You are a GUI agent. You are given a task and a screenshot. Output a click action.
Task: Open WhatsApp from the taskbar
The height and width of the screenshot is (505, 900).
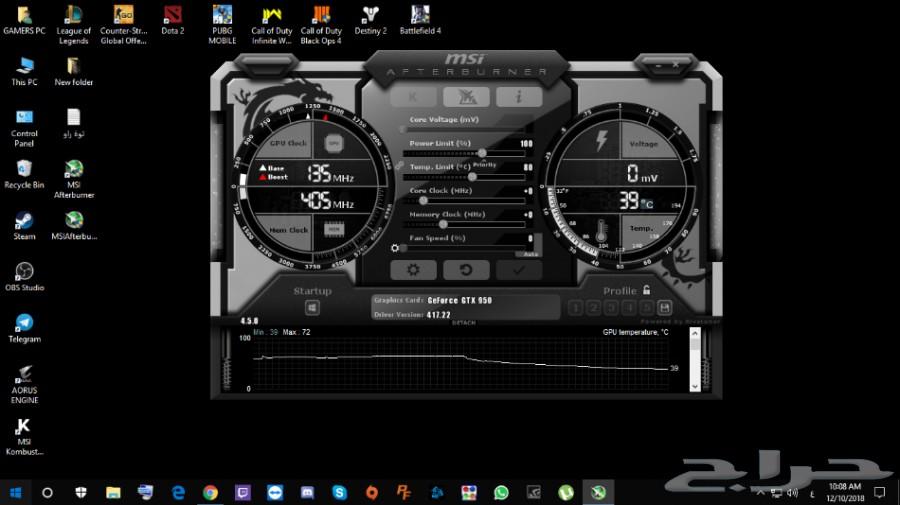point(501,492)
